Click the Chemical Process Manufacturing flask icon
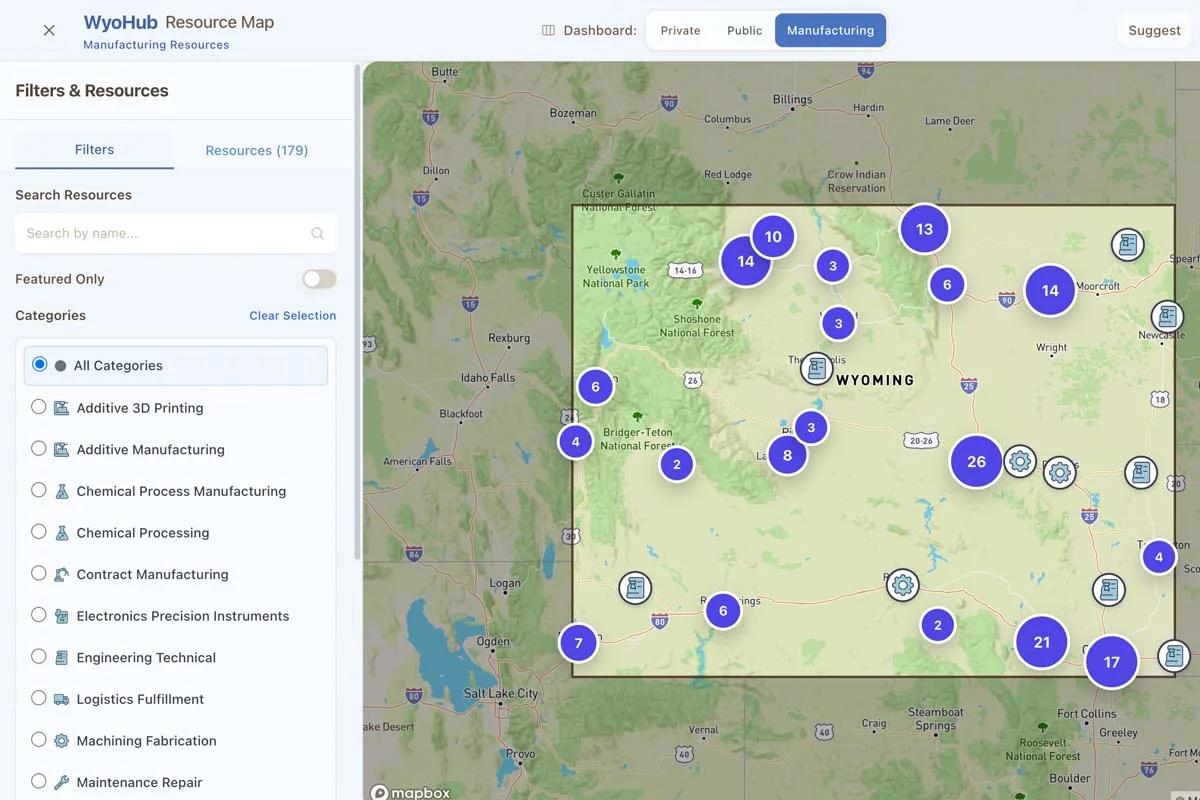 (60, 491)
